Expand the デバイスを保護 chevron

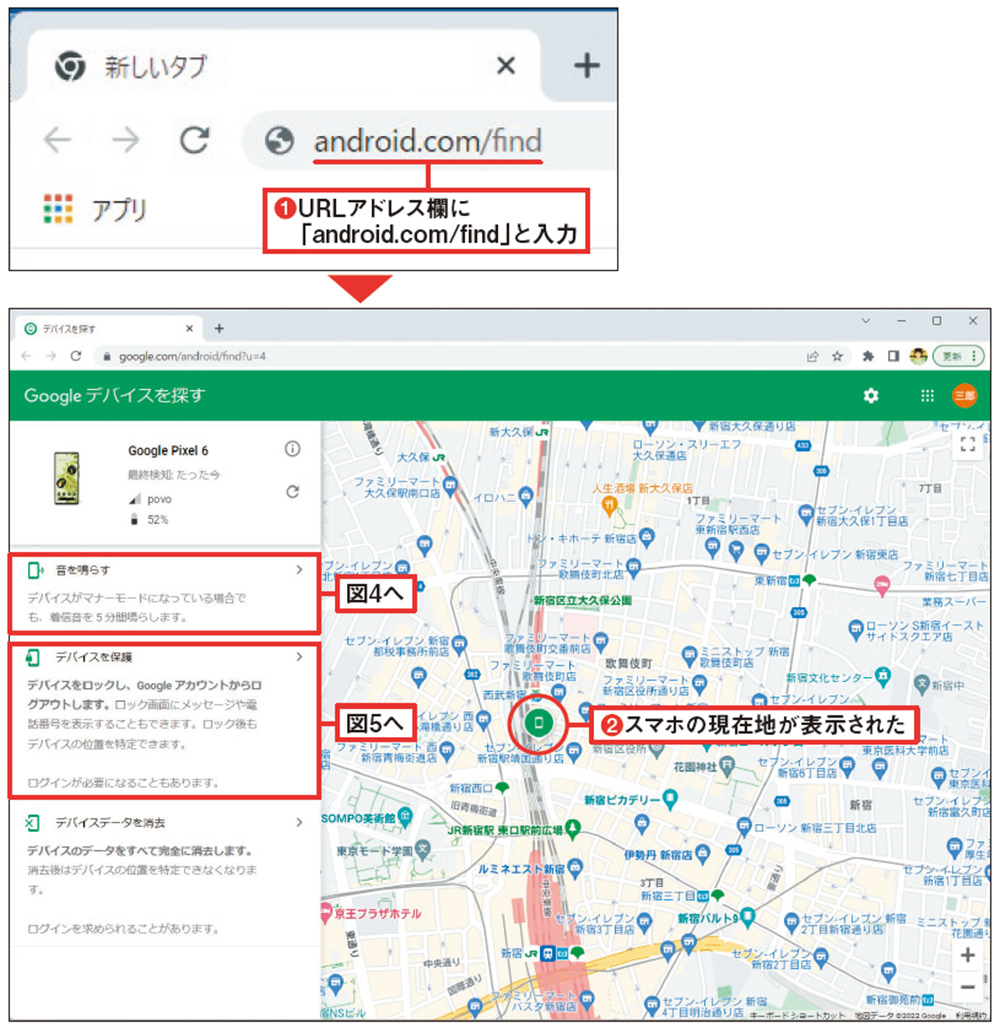[300, 656]
